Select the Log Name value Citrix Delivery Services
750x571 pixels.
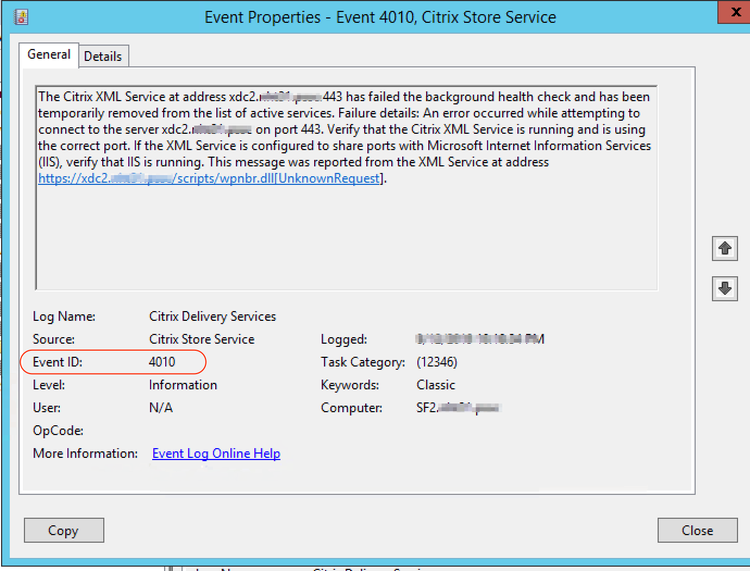(x=212, y=317)
